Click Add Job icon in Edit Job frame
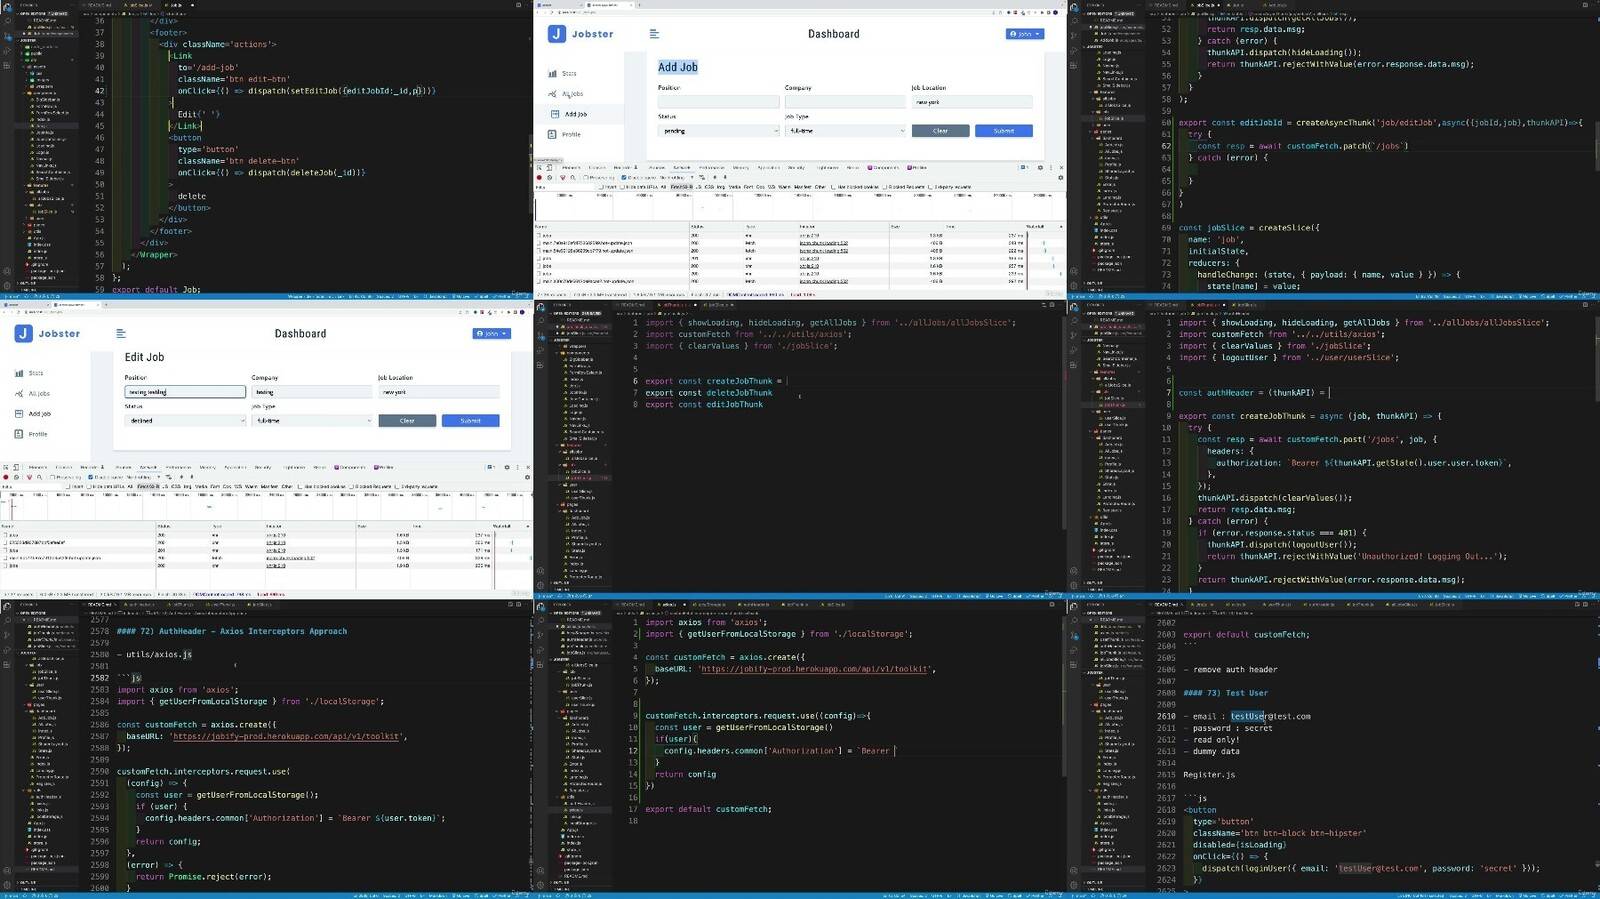 19,413
